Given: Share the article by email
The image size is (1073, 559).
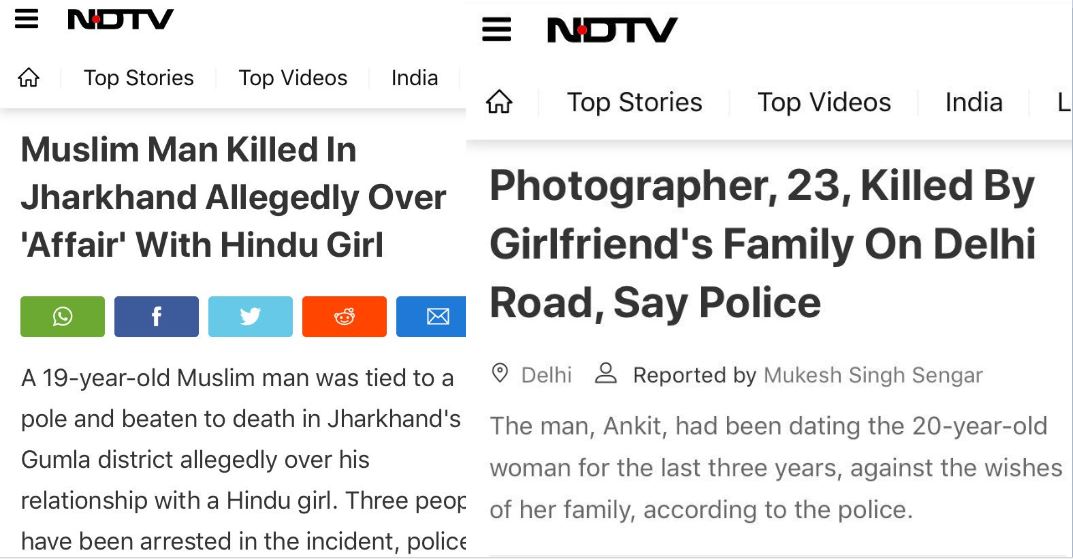Looking at the screenshot, I should [x=432, y=317].
